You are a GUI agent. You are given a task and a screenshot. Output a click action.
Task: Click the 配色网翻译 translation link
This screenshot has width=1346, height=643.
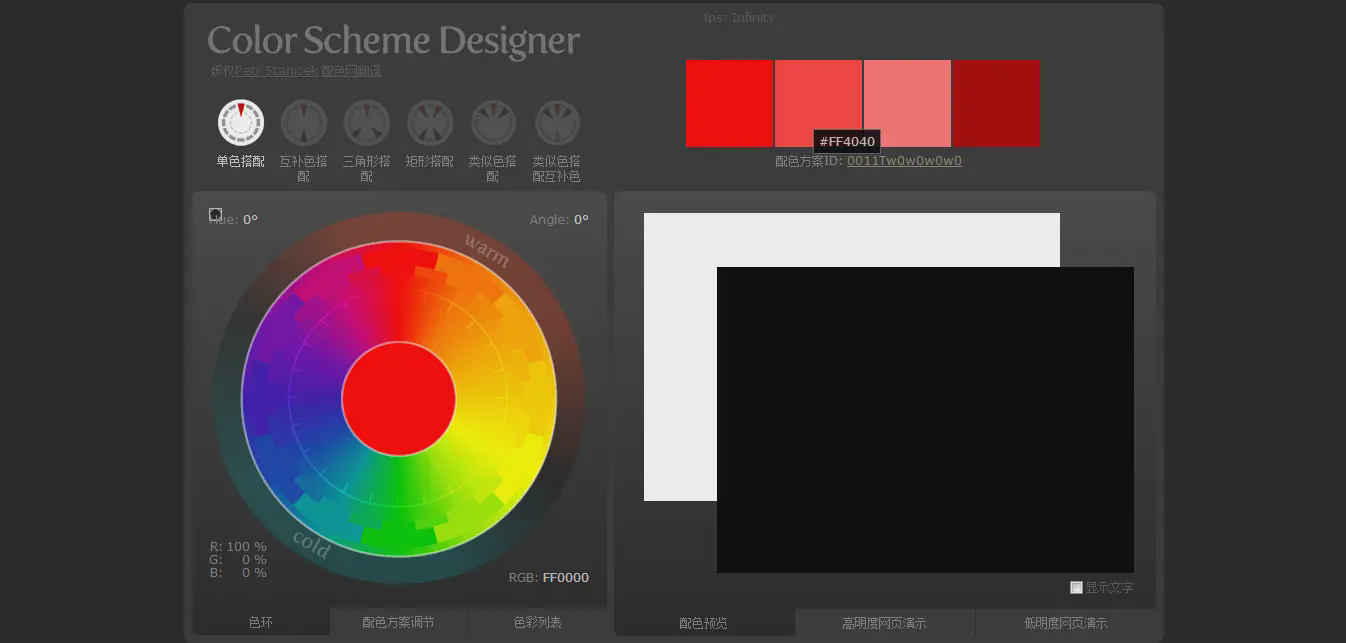[351, 71]
